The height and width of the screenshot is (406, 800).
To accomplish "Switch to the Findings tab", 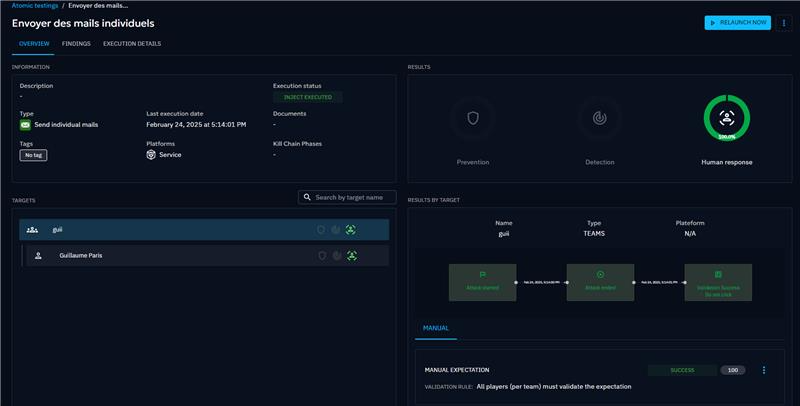I will click(76, 44).
